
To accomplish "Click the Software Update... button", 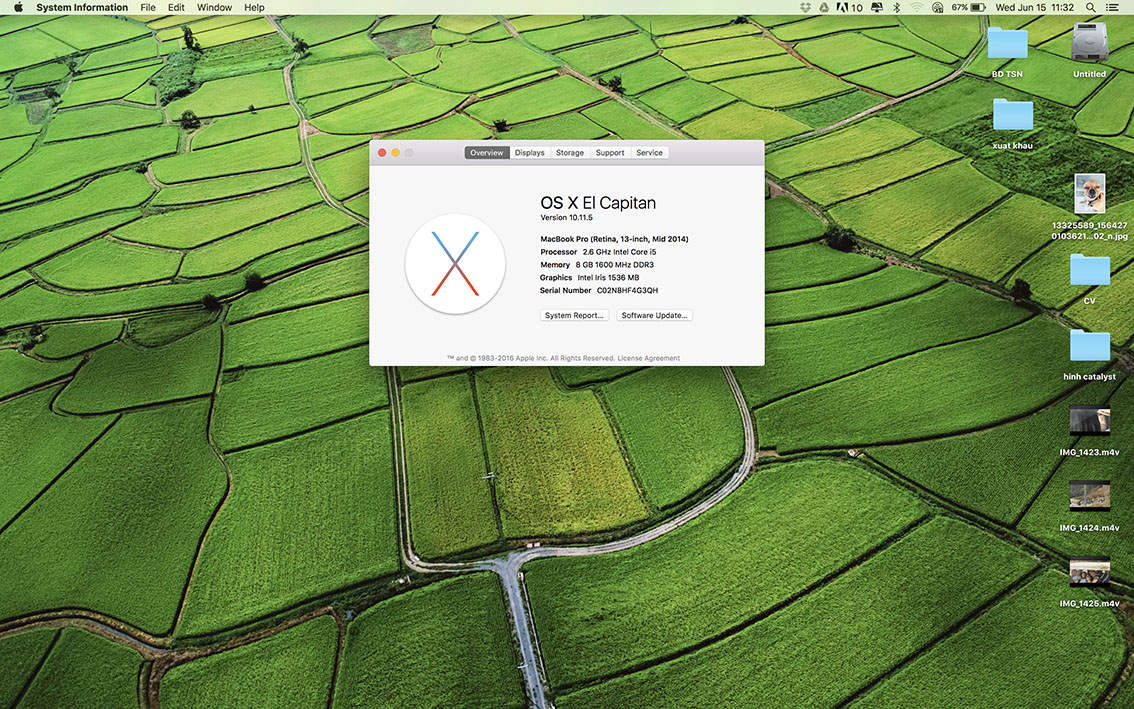I will coord(655,315).
